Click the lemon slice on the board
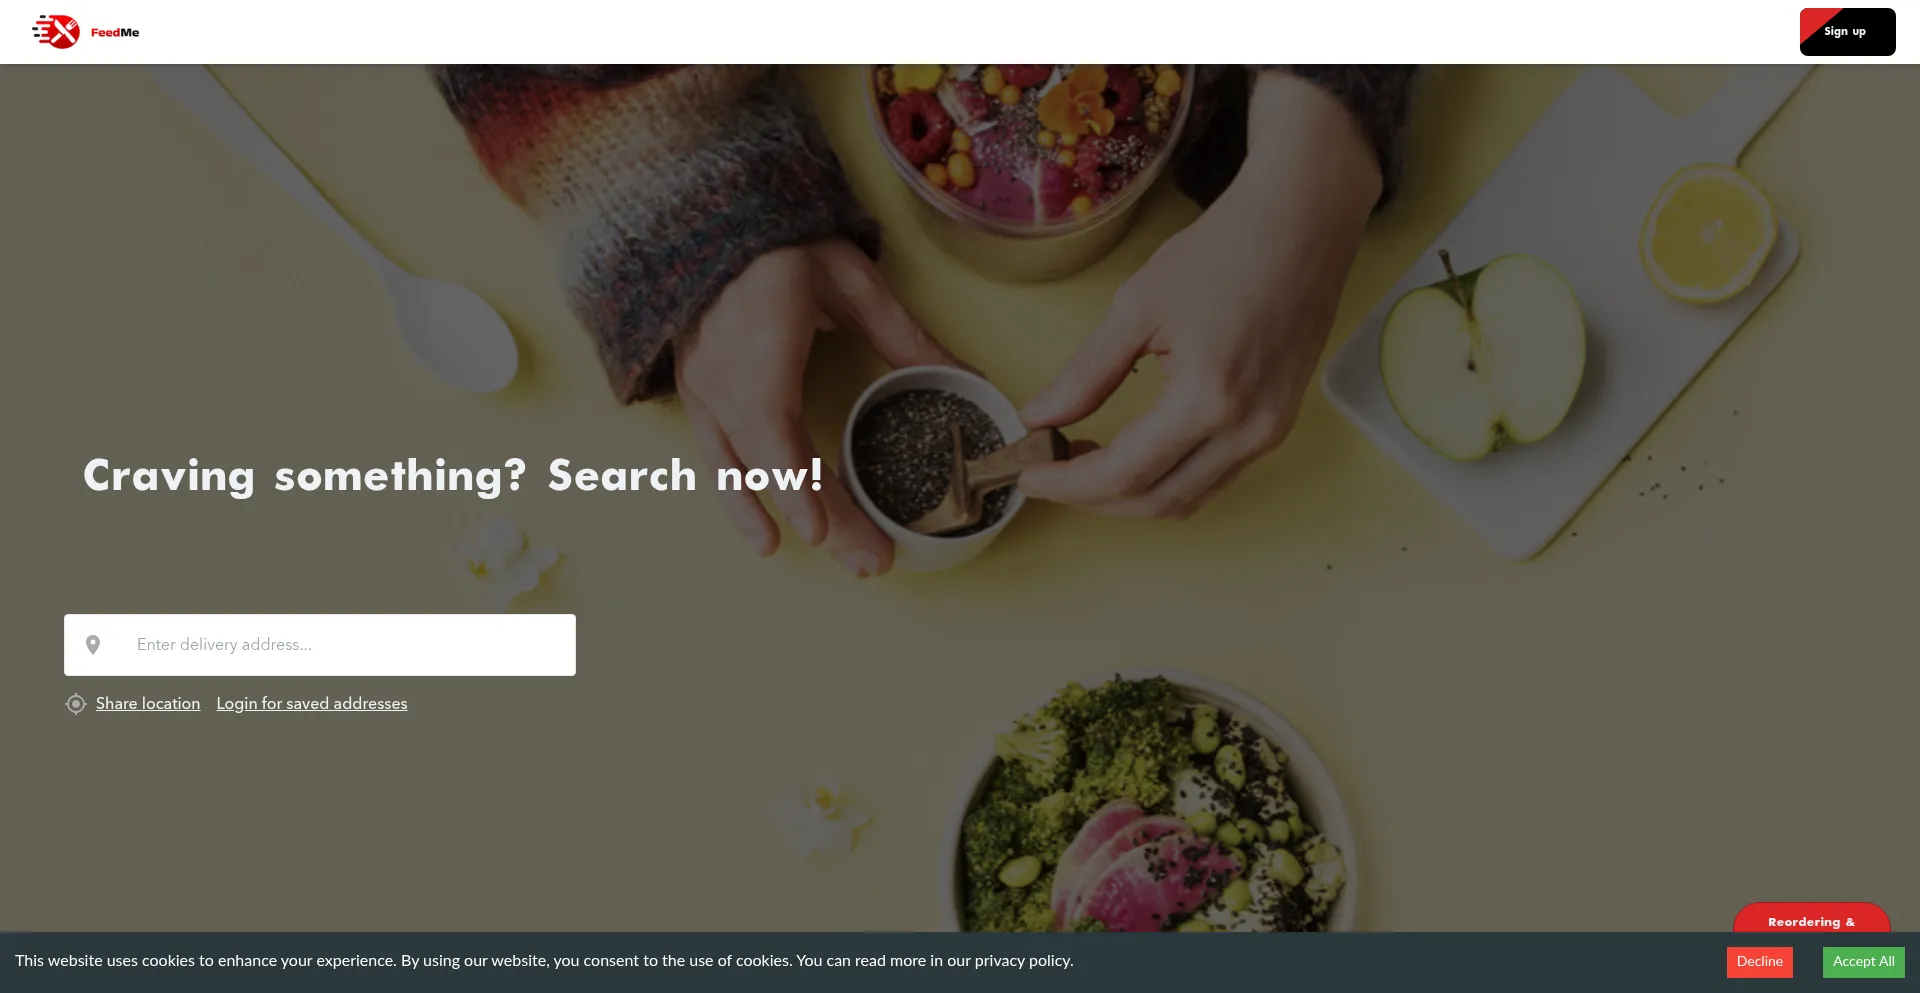The width and height of the screenshot is (1920, 993). (1708, 232)
